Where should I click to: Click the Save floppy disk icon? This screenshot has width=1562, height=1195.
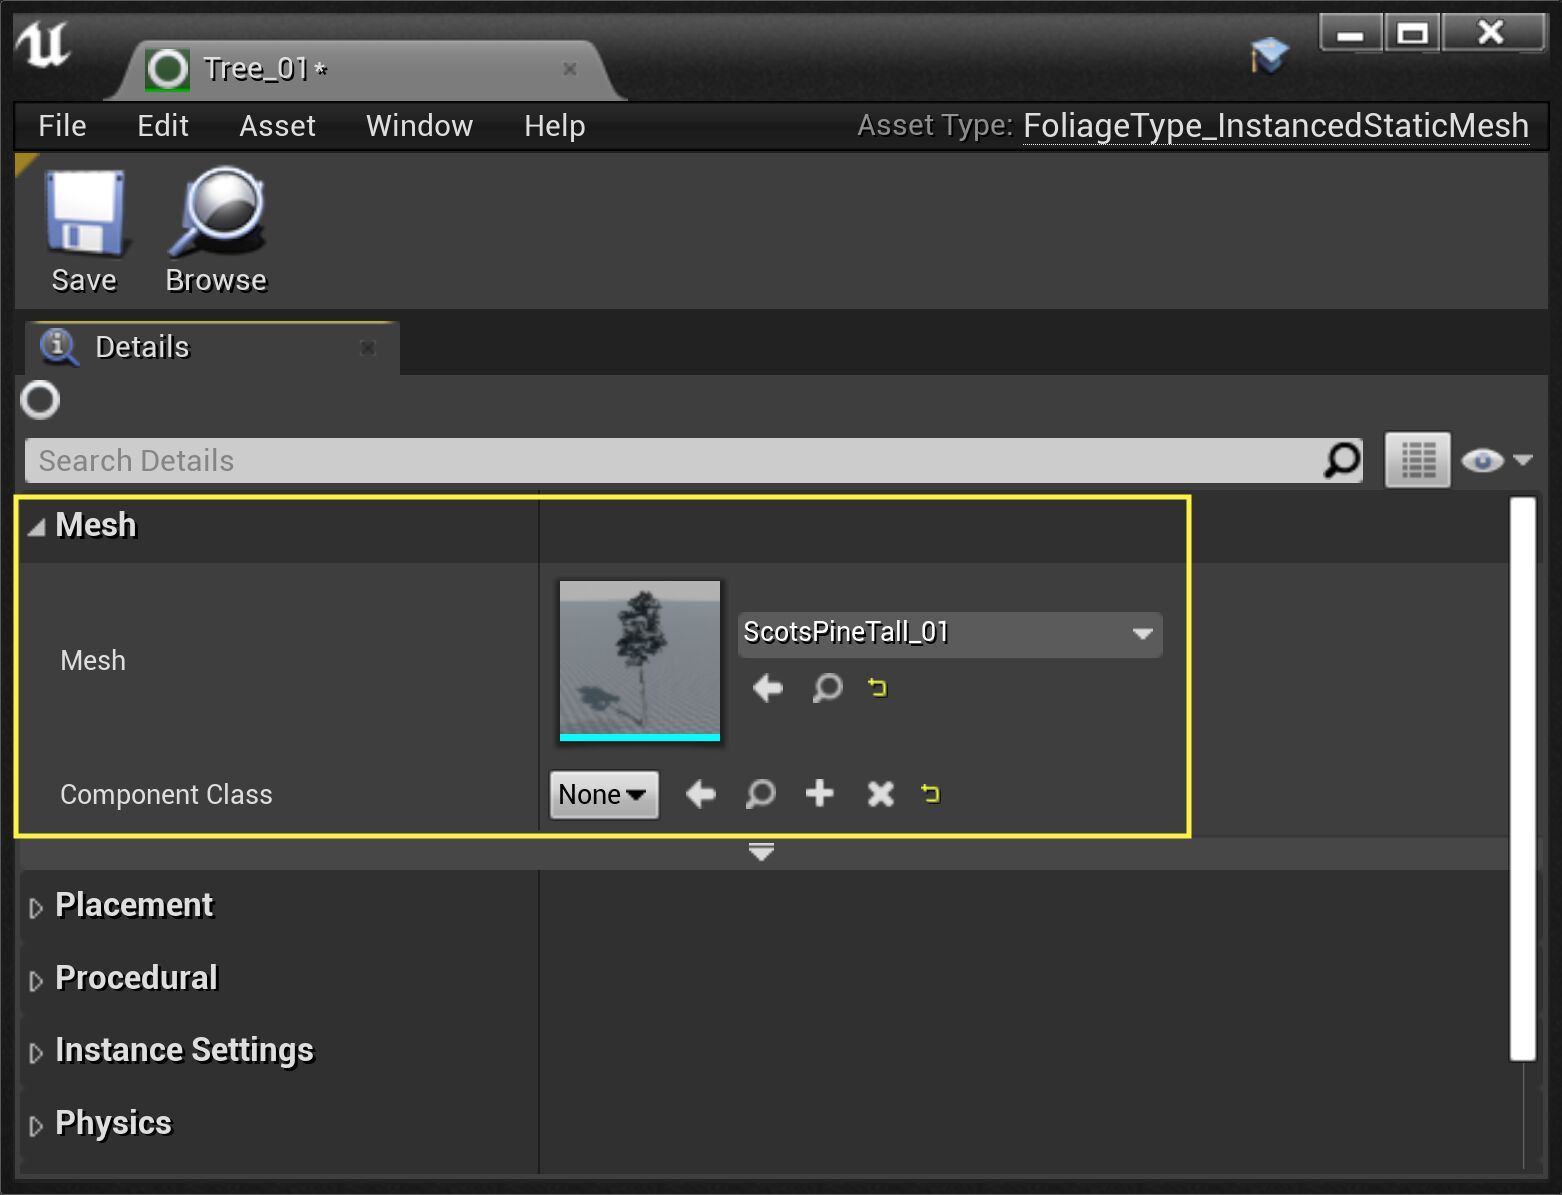[84, 214]
